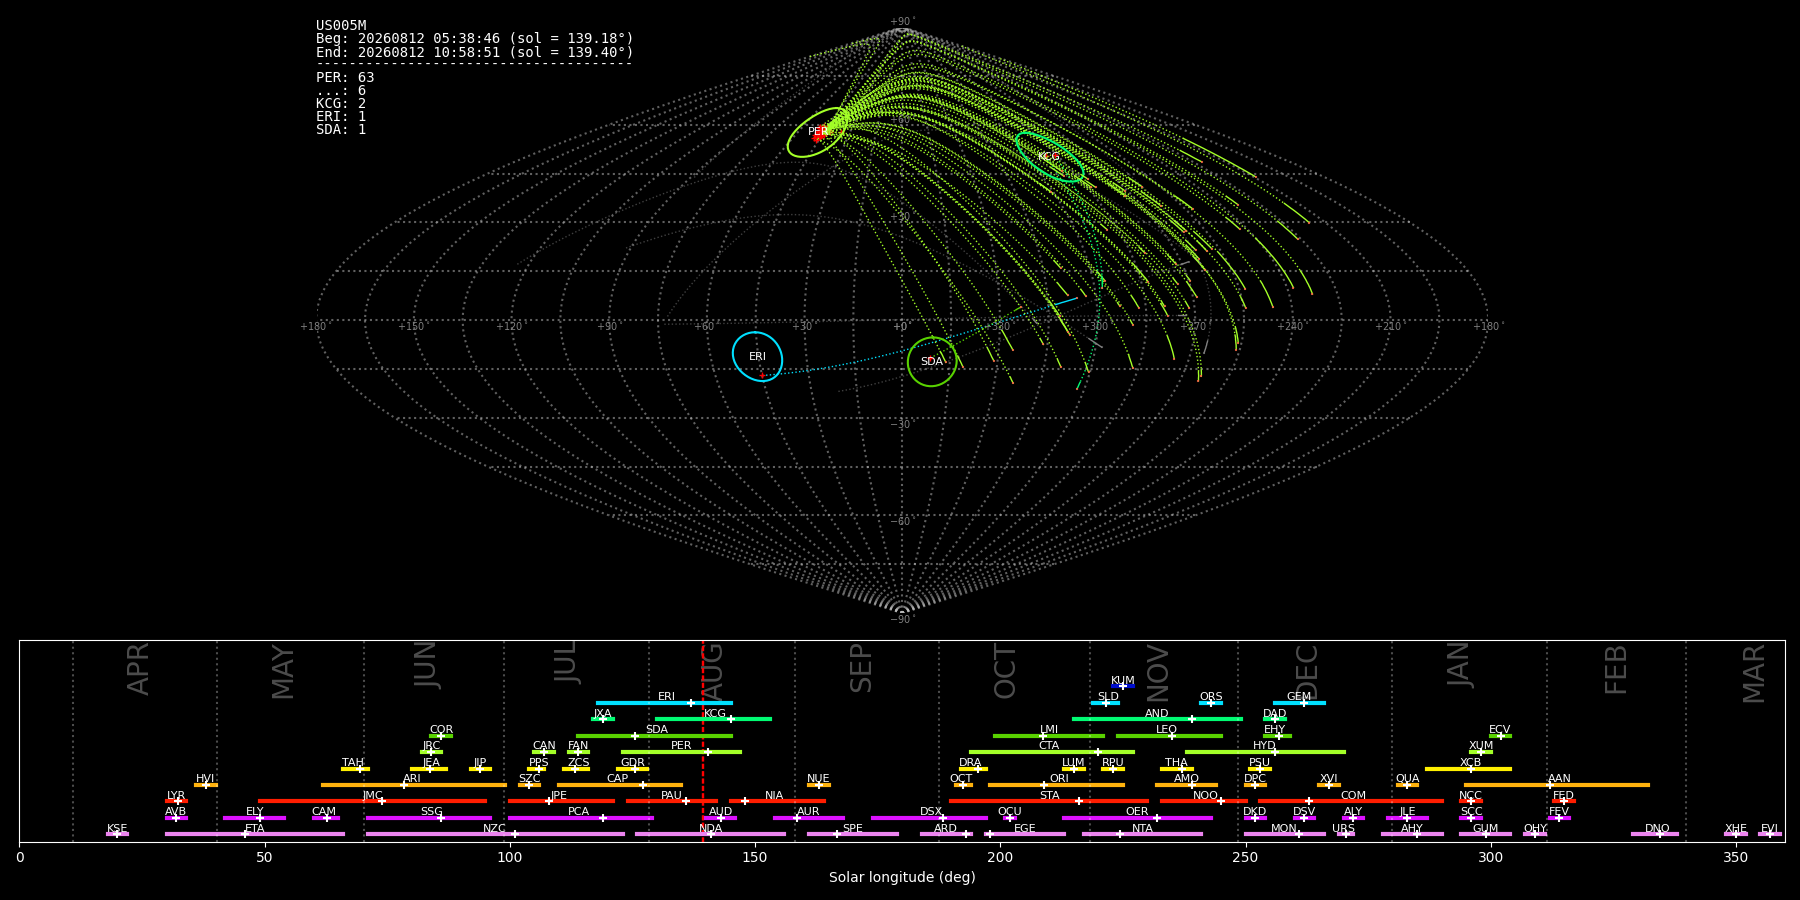Click the SDA activity bar in timeline

(x=654, y=736)
